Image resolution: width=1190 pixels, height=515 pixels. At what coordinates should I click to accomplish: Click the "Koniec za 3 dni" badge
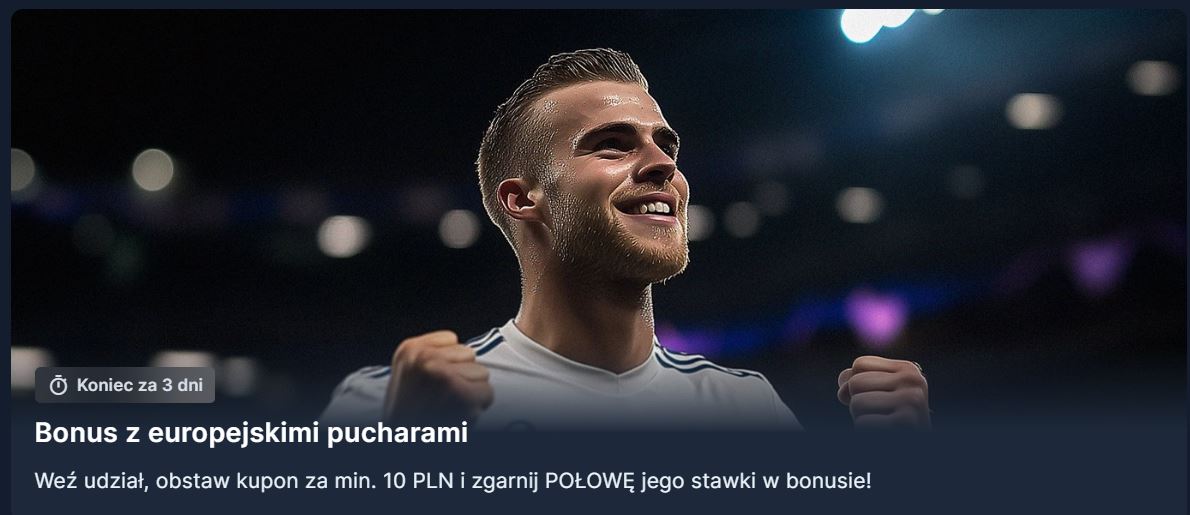tap(124, 385)
